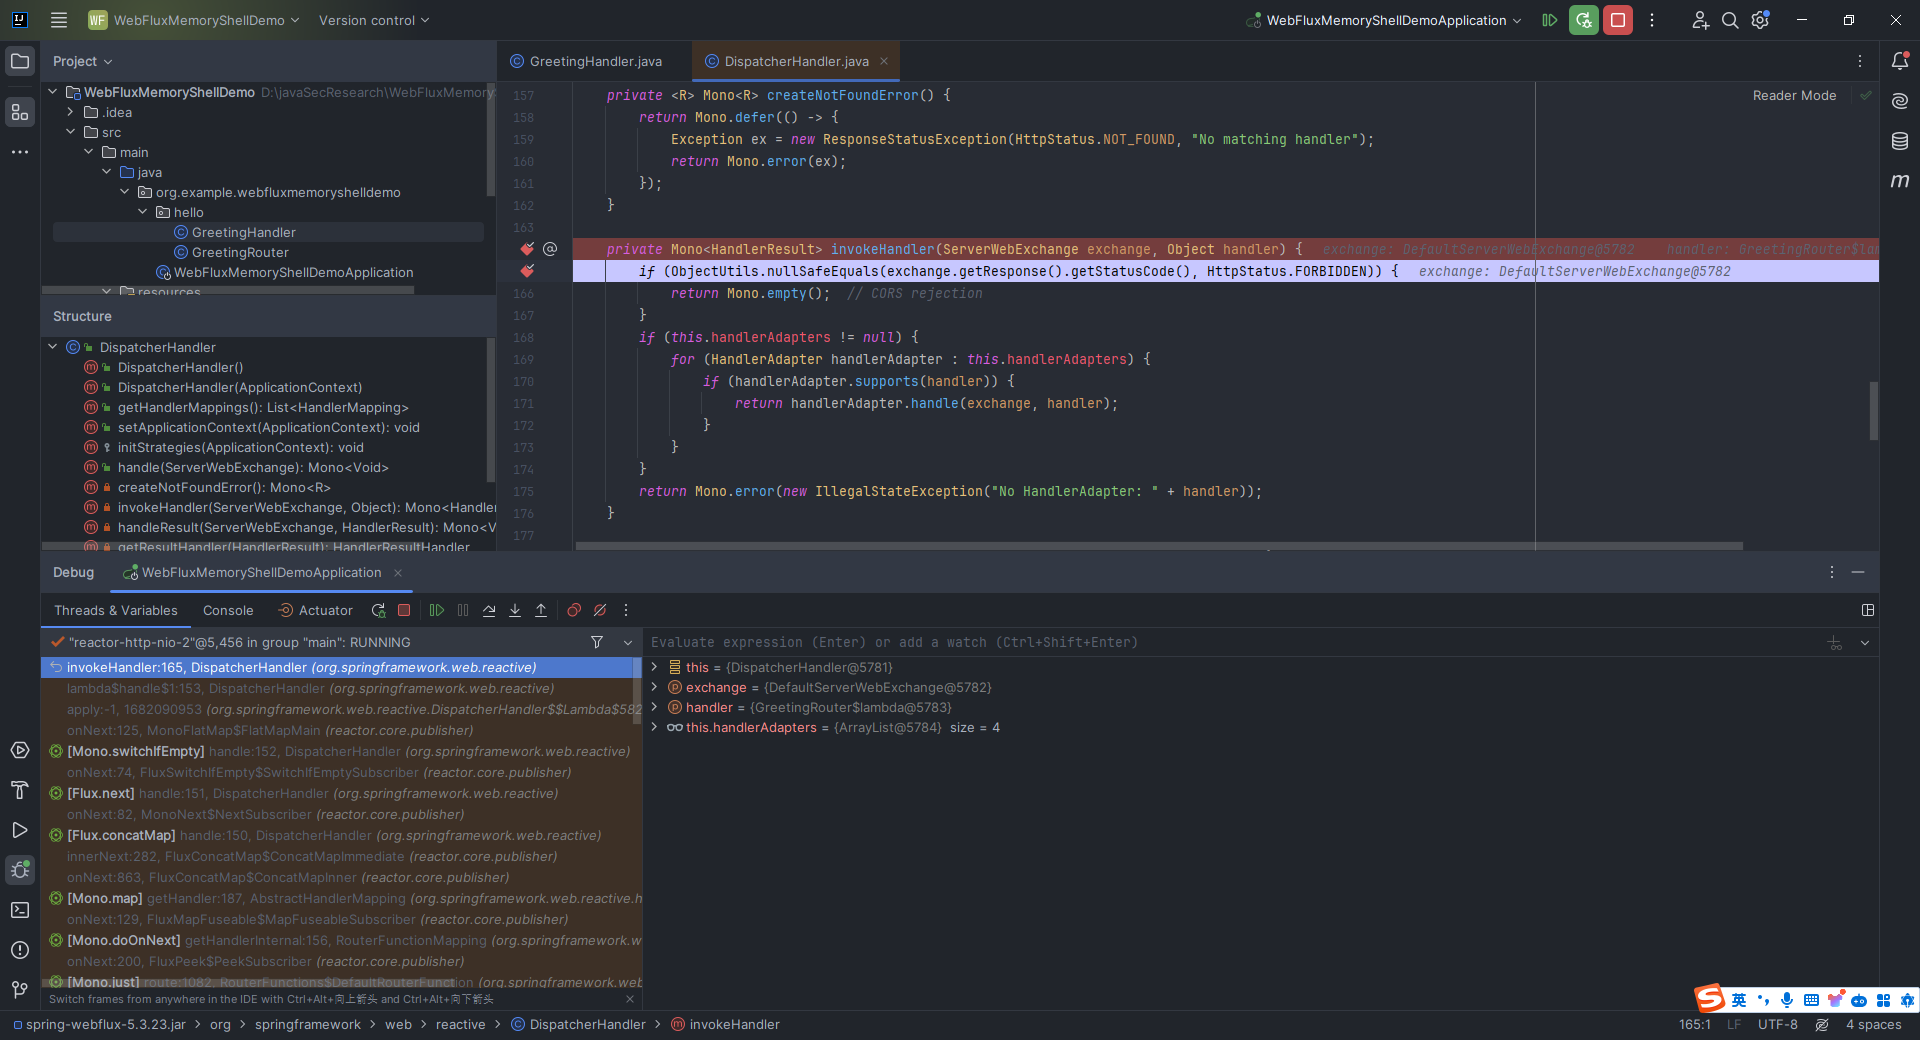Screen dimensions: 1920x1040
Task: Toggle debugger layout settings icon
Action: click(x=1867, y=610)
